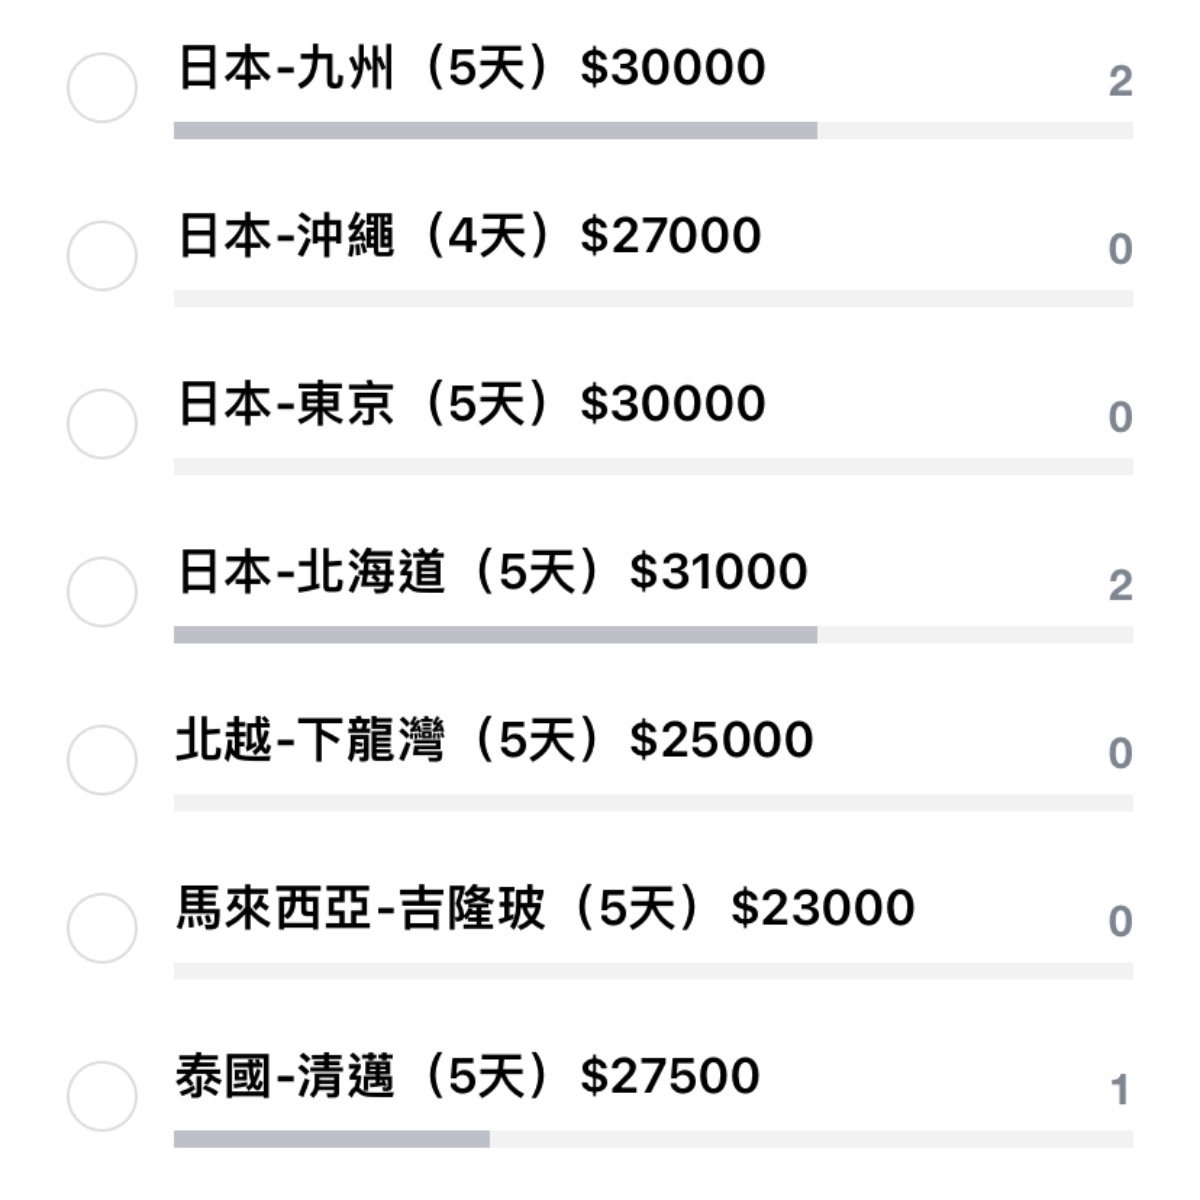Select the 北越-下龍灣 radio button

(x=102, y=760)
